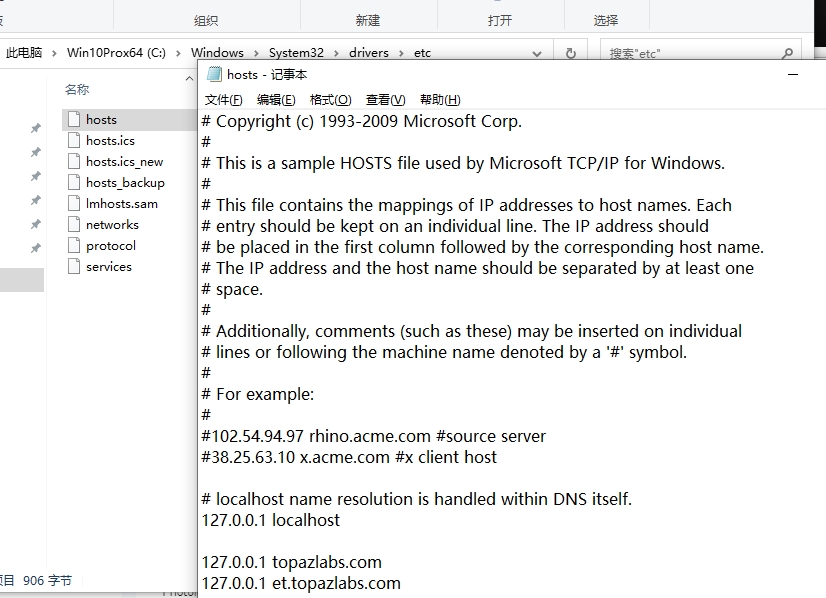Open the 格式(O) menu in Notepad
The image size is (826, 598).
[330, 100]
